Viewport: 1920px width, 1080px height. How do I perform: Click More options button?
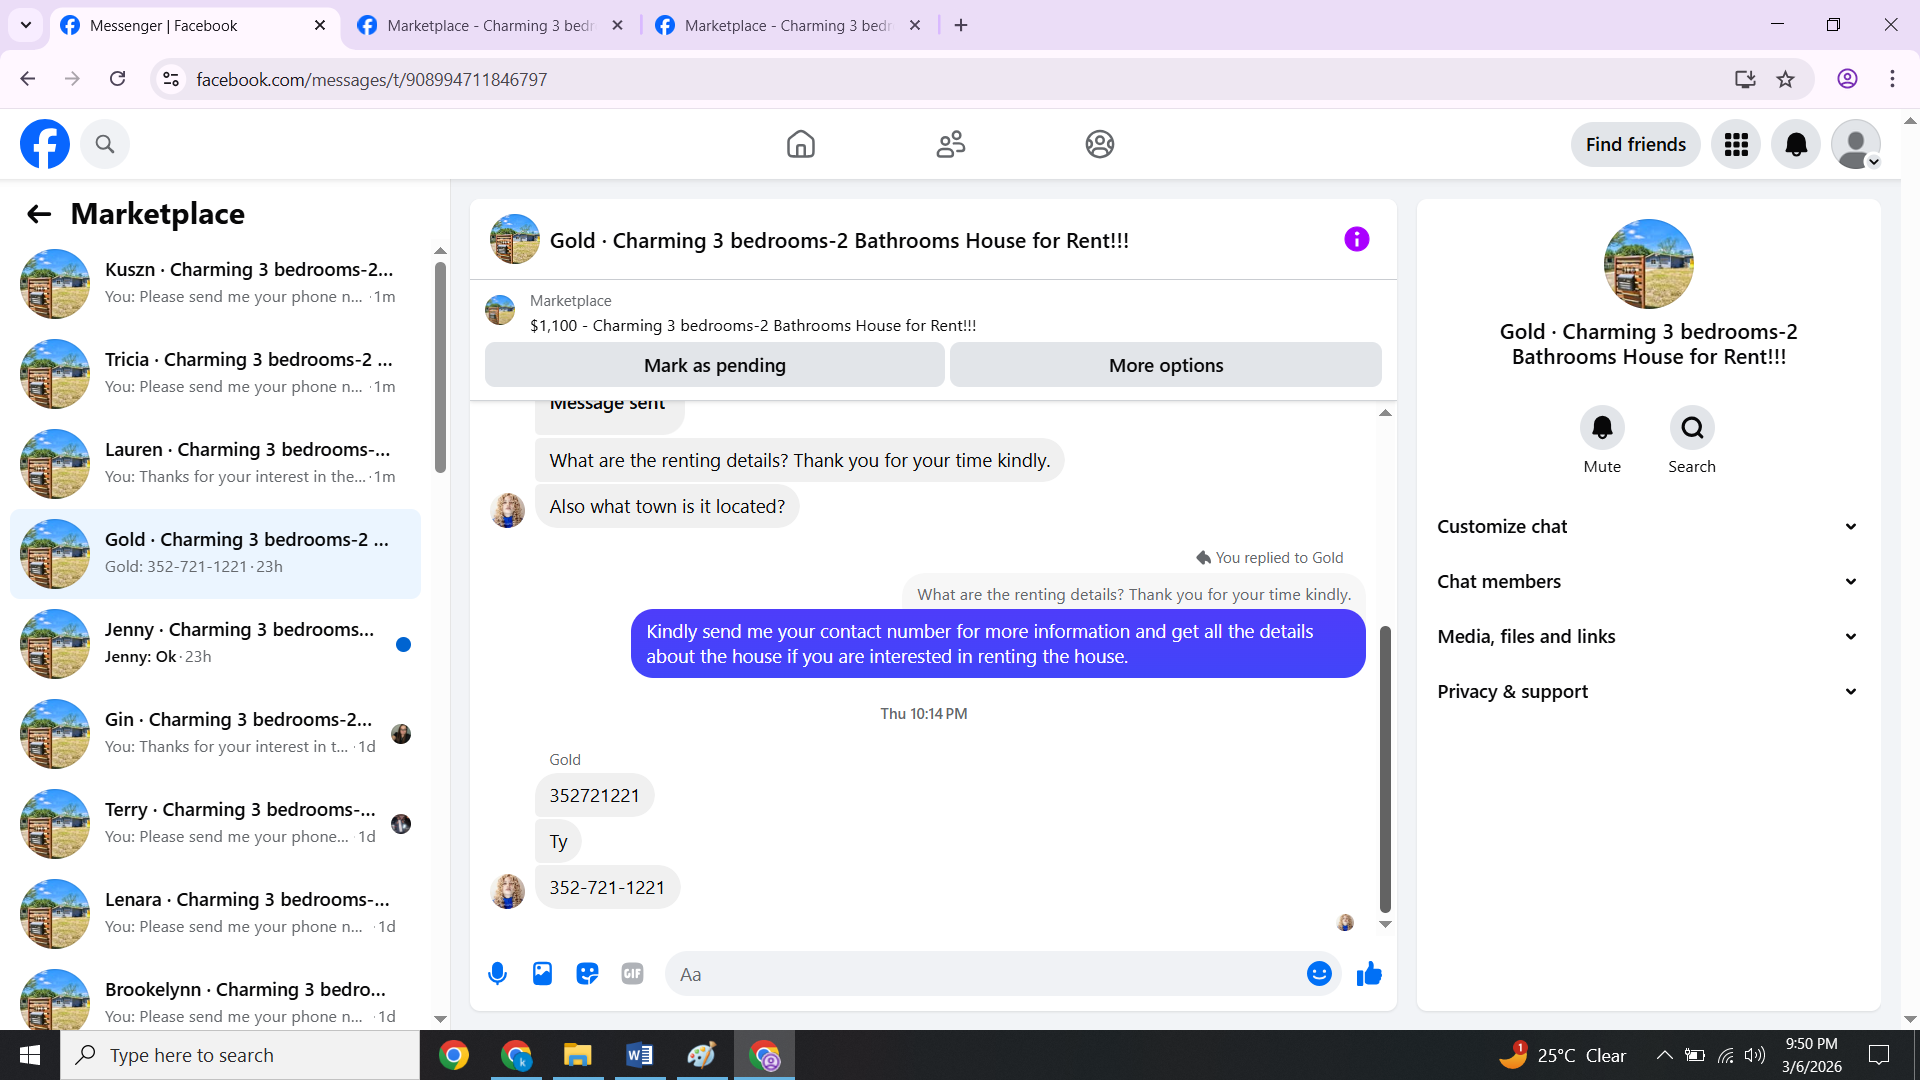[x=1165, y=365]
